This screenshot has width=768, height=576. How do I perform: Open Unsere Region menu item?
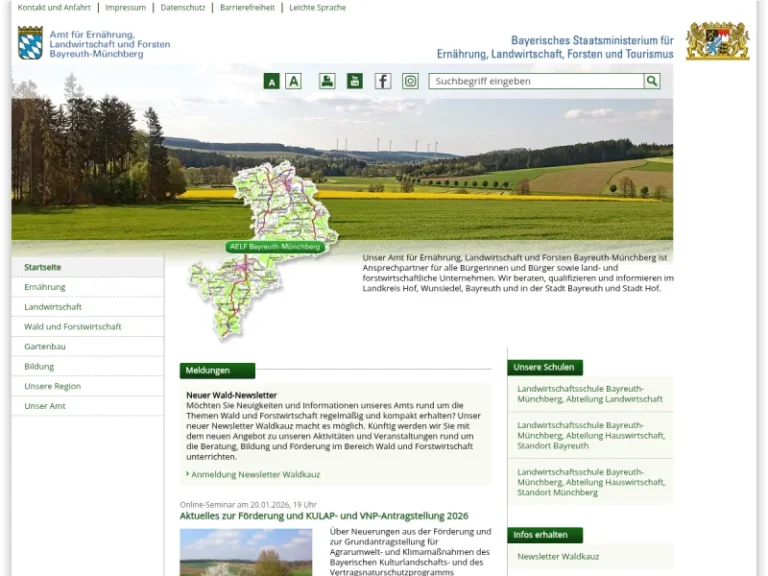pyautogui.click(x=88, y=386)
